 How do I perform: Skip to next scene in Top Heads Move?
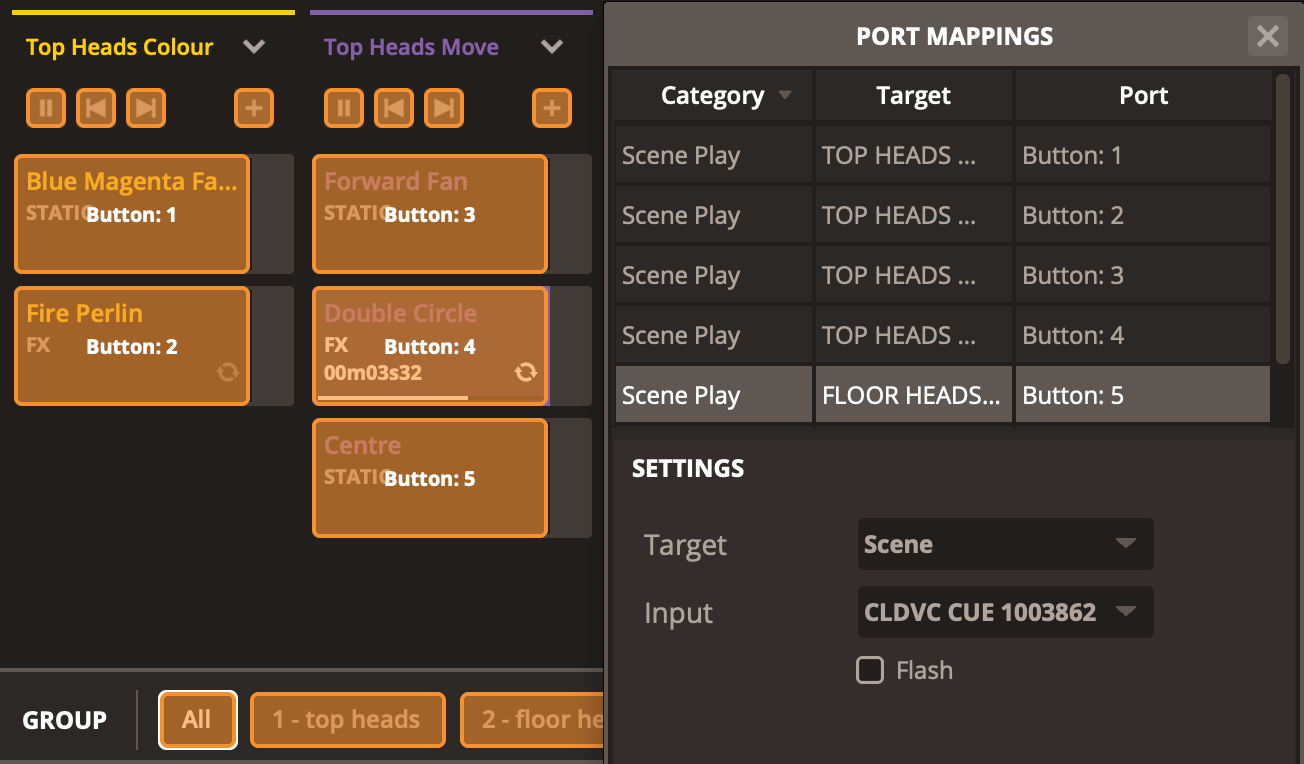[x=444, y=107]
